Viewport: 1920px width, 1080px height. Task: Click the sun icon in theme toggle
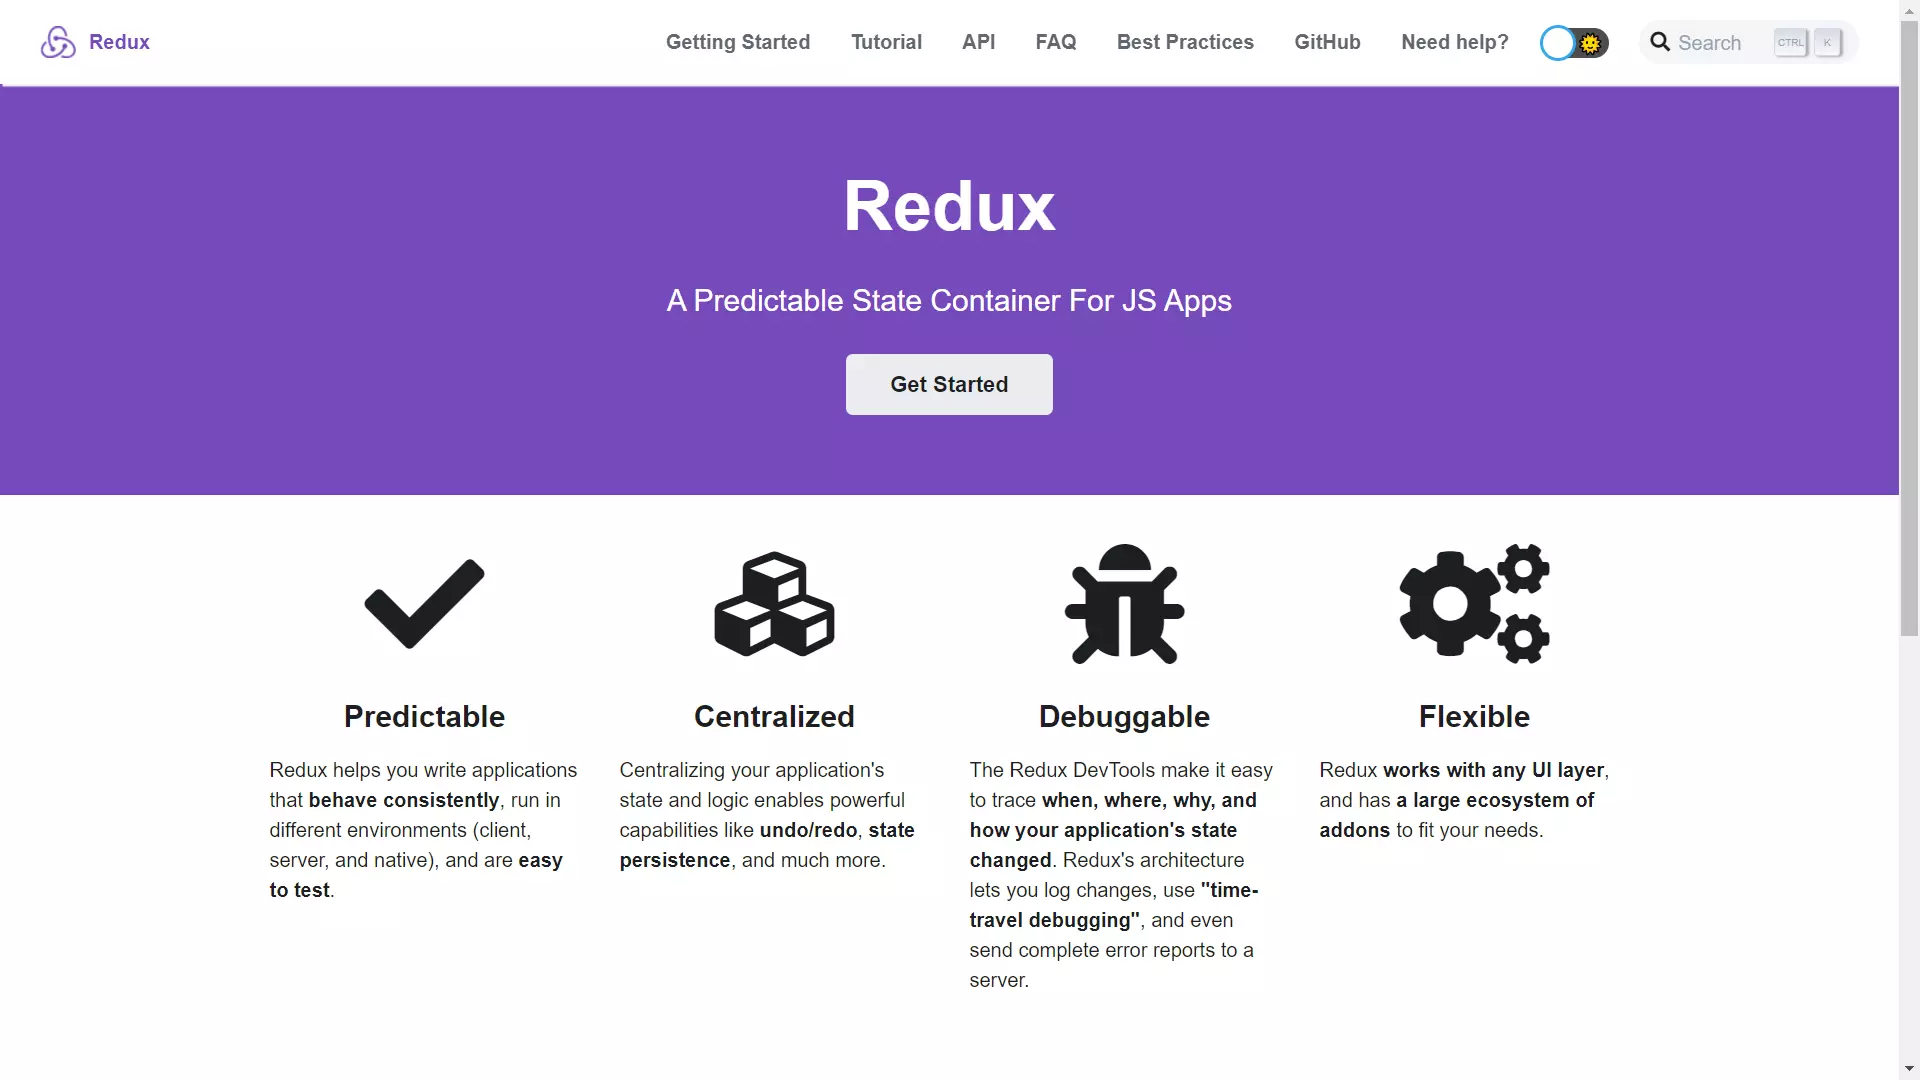[x=1588, y=42]
